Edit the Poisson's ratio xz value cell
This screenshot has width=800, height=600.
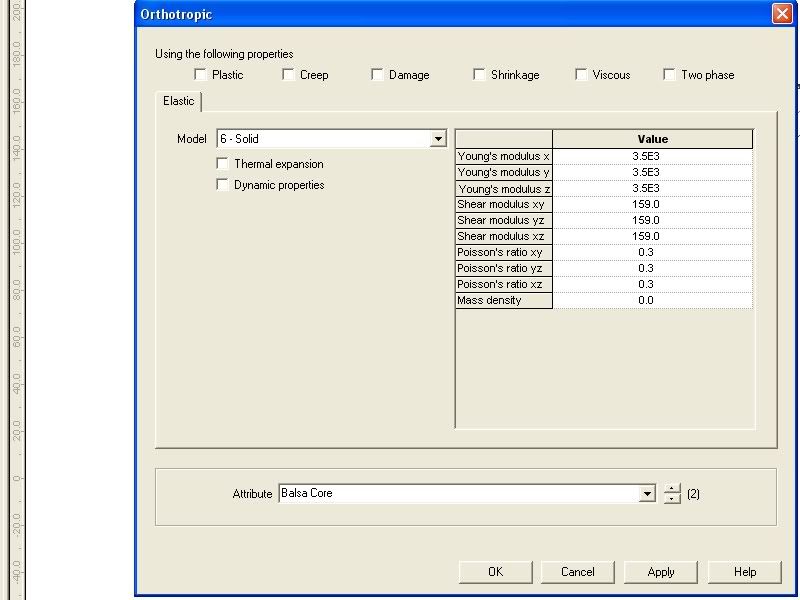(x=653, y=284)
